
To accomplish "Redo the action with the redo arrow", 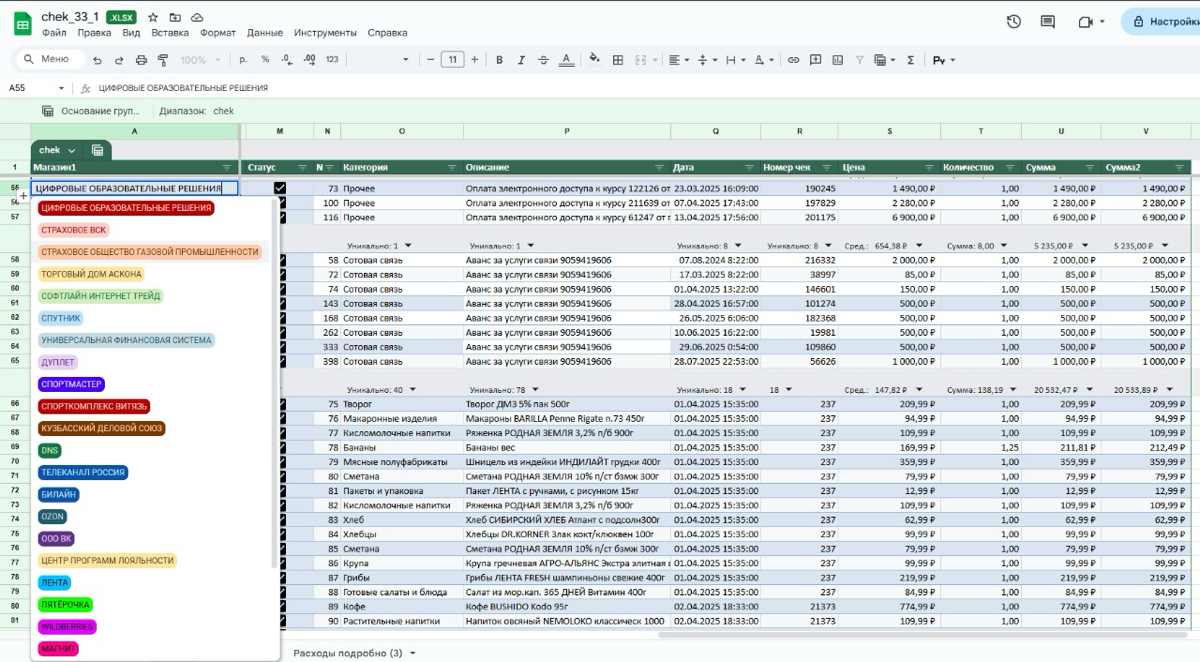I will (118, 60).
